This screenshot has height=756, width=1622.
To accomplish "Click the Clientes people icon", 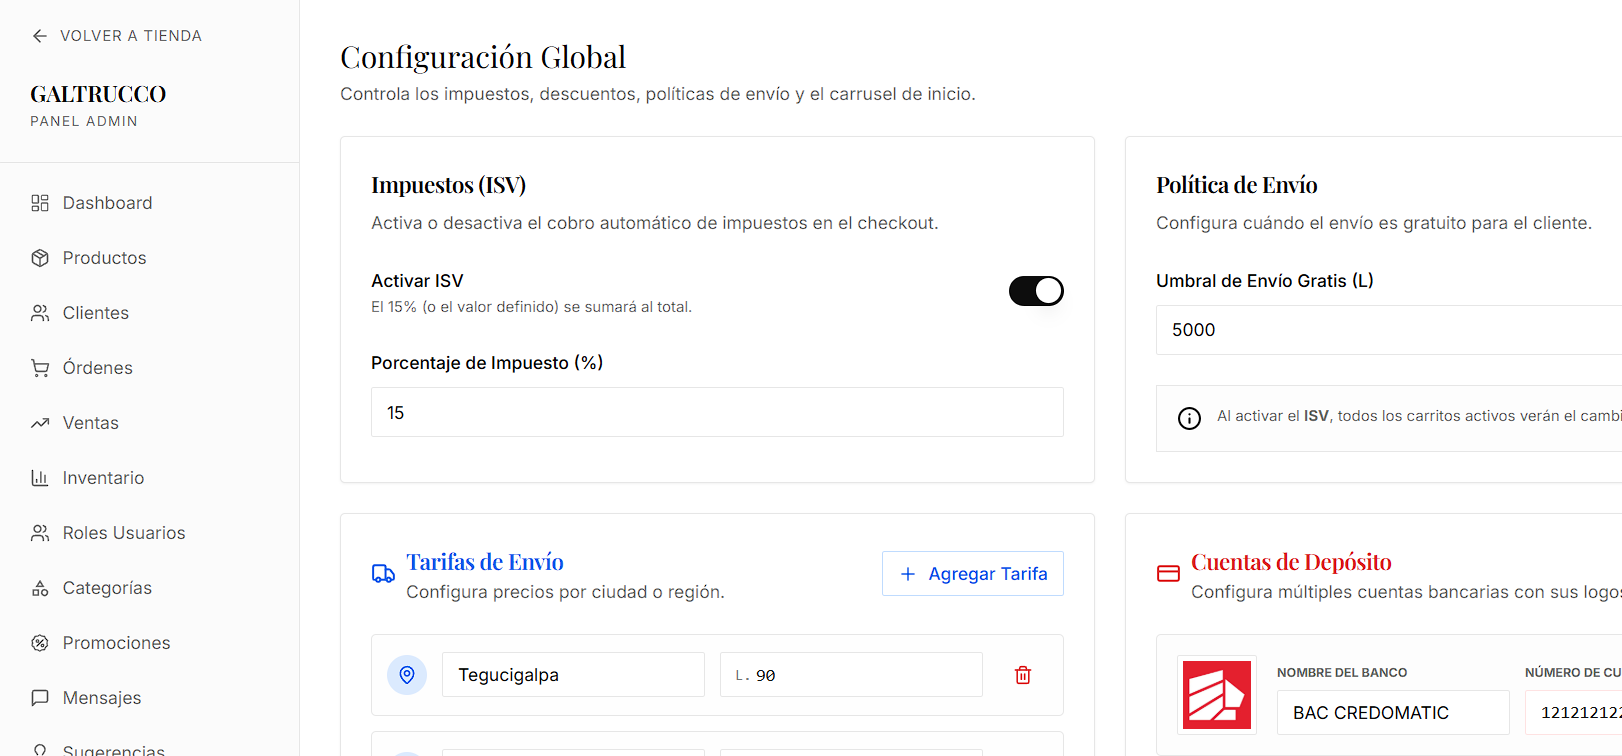I will coord(40,313).
